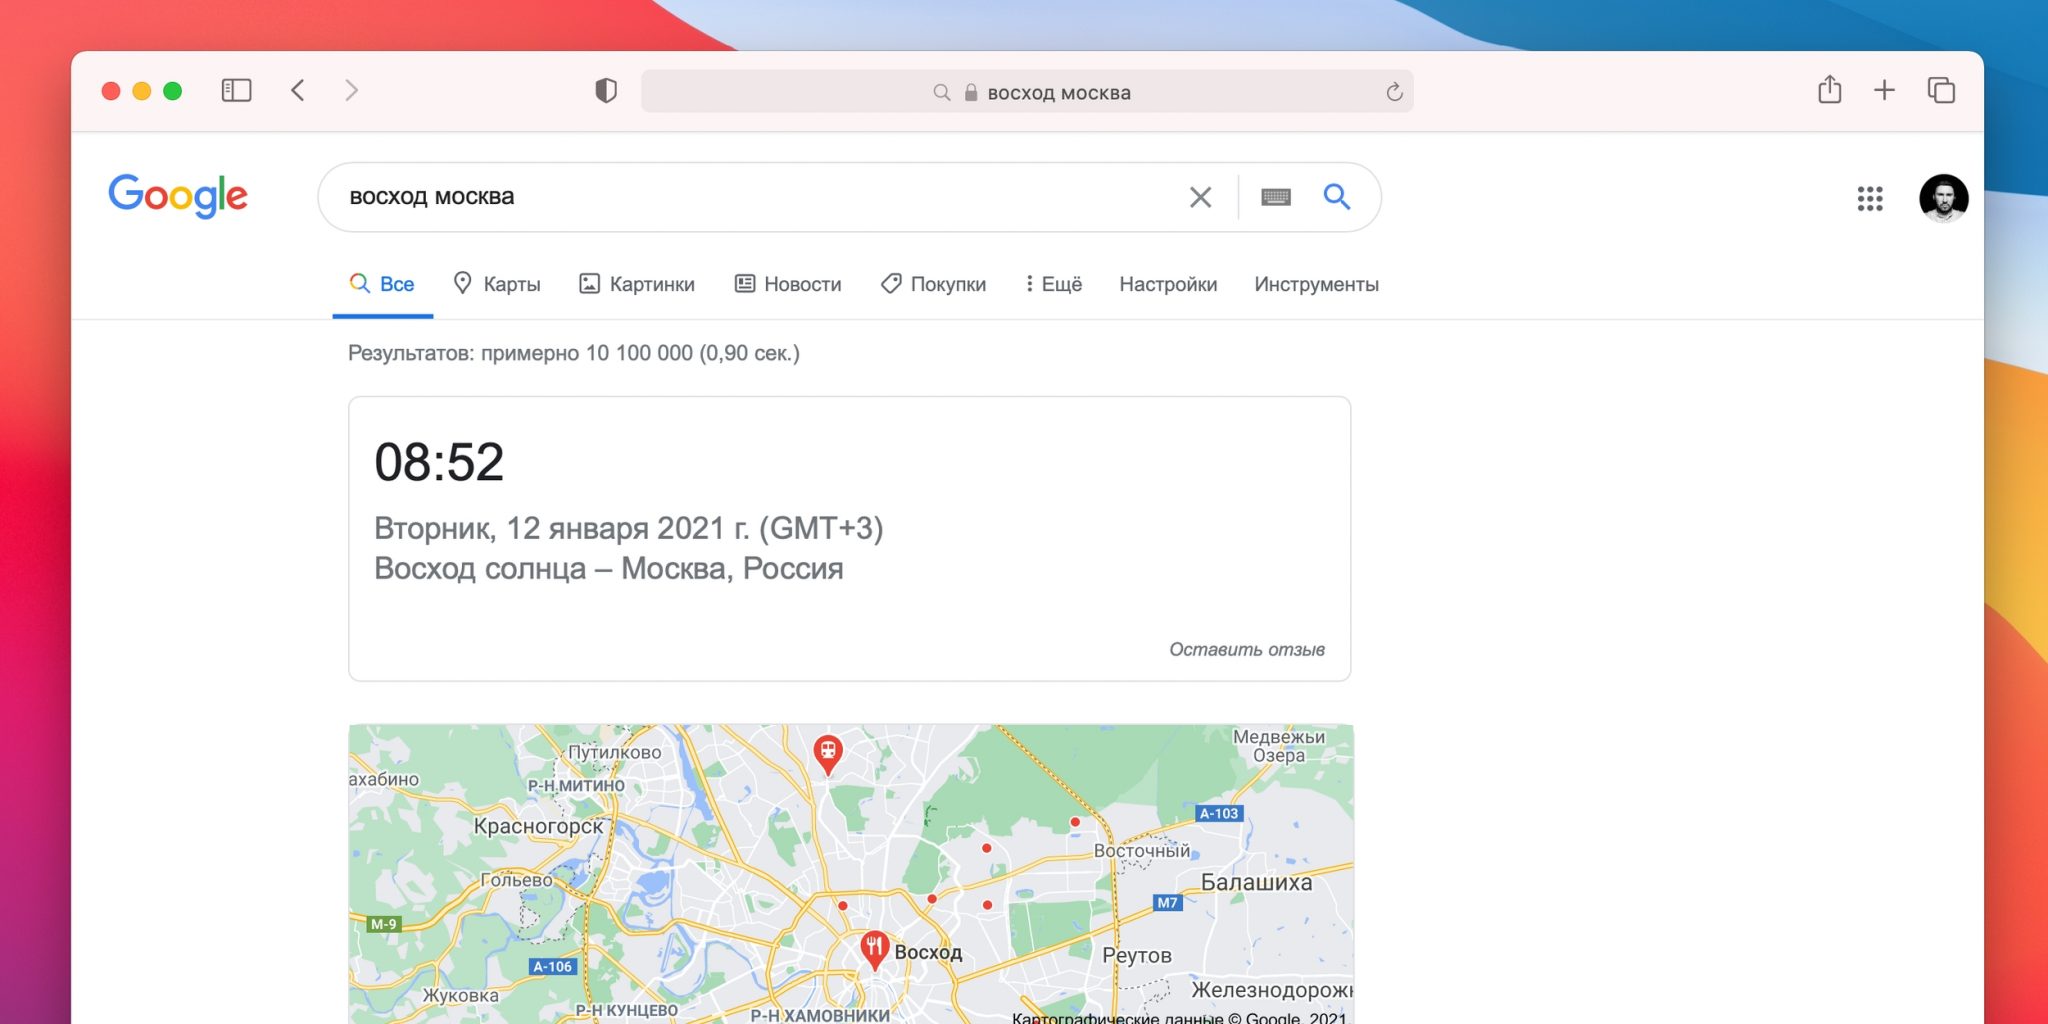The image size is (2048, 1024).
Task: Click the Реутов label on the map
Action: pyautogui.click(x=1137, y=955)
